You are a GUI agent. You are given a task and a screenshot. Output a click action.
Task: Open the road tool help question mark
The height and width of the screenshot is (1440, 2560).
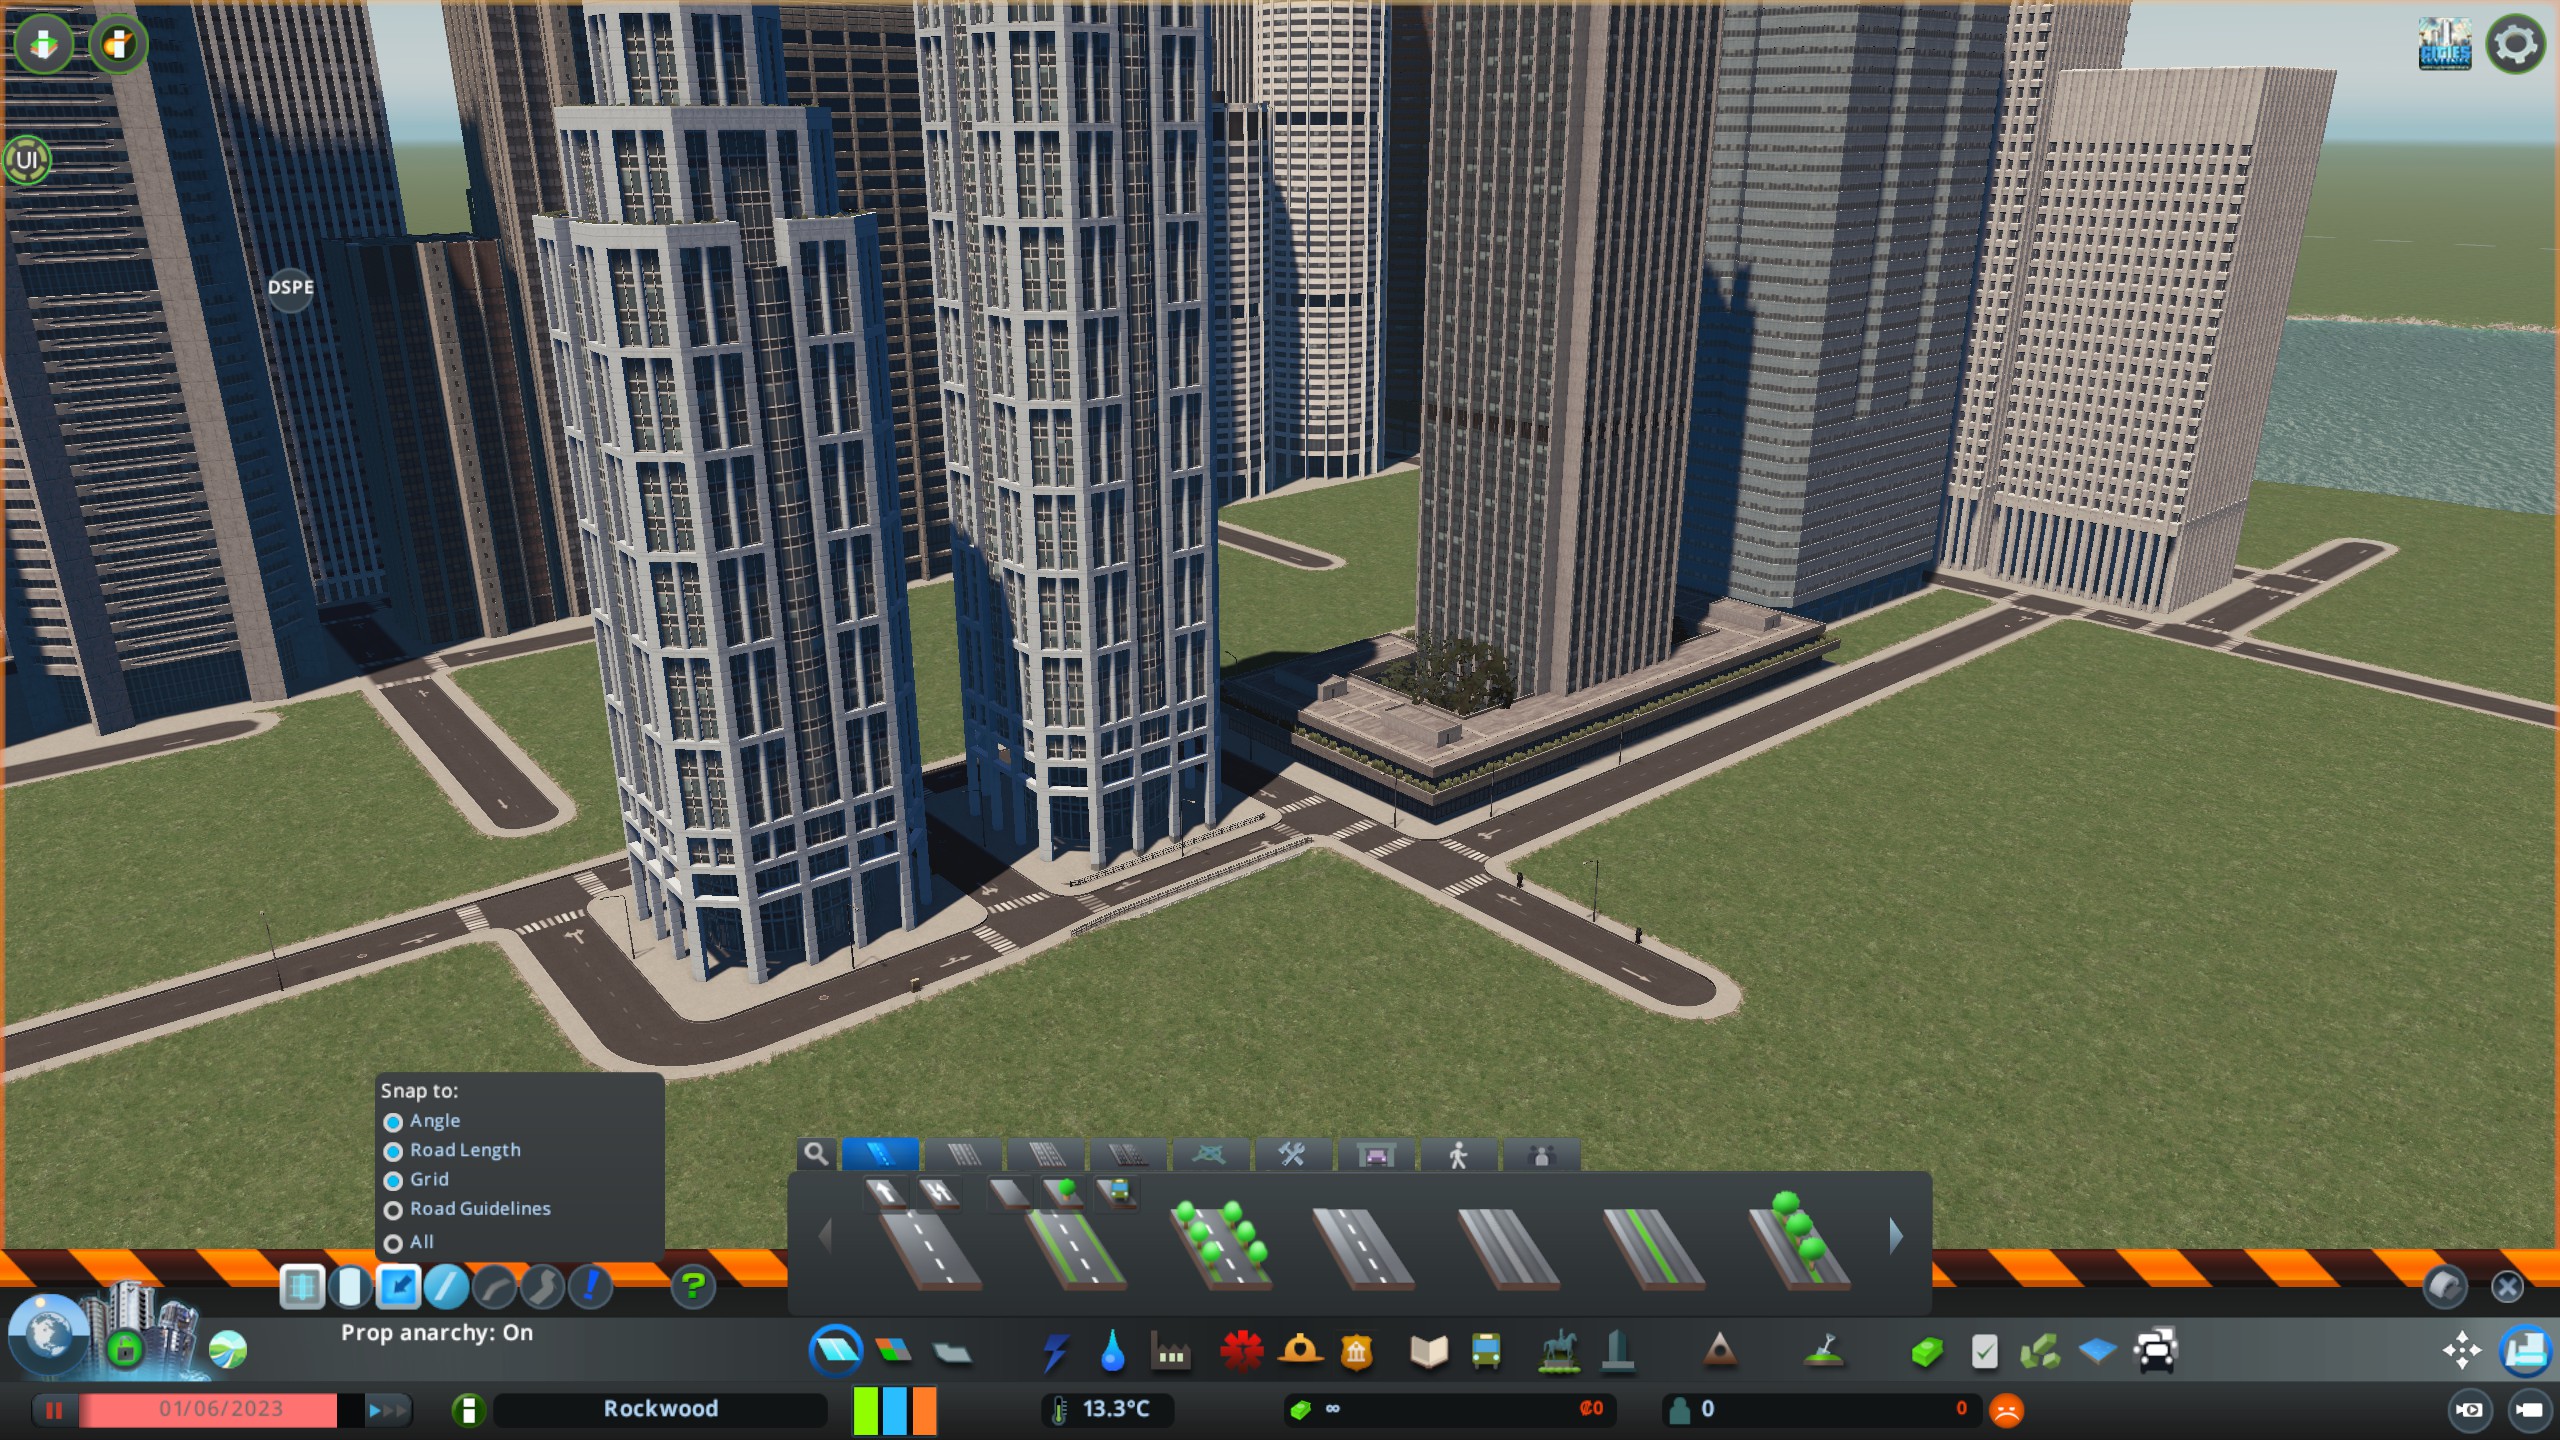[693, 1285]
